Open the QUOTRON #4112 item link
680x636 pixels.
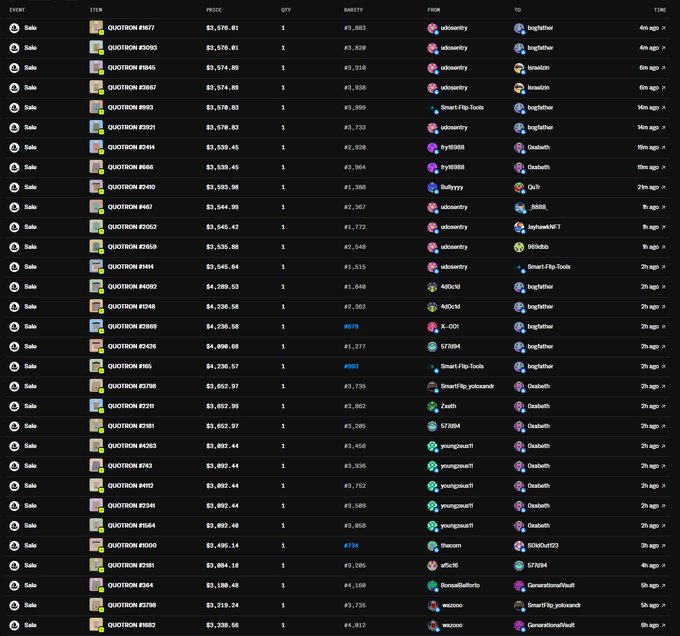tap(131, 486)
